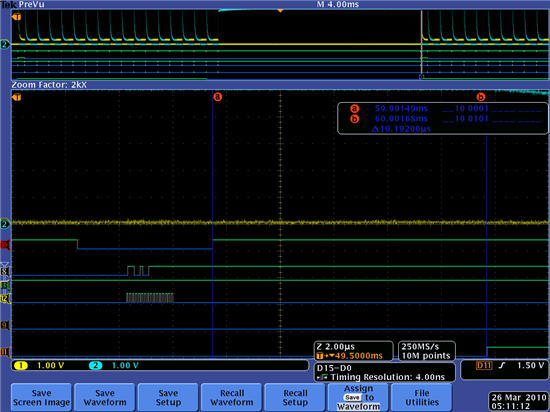This screenshot has width=550, height=412.
Task: Select the yellow D12 digital channel label
Action: click(5, 298)
